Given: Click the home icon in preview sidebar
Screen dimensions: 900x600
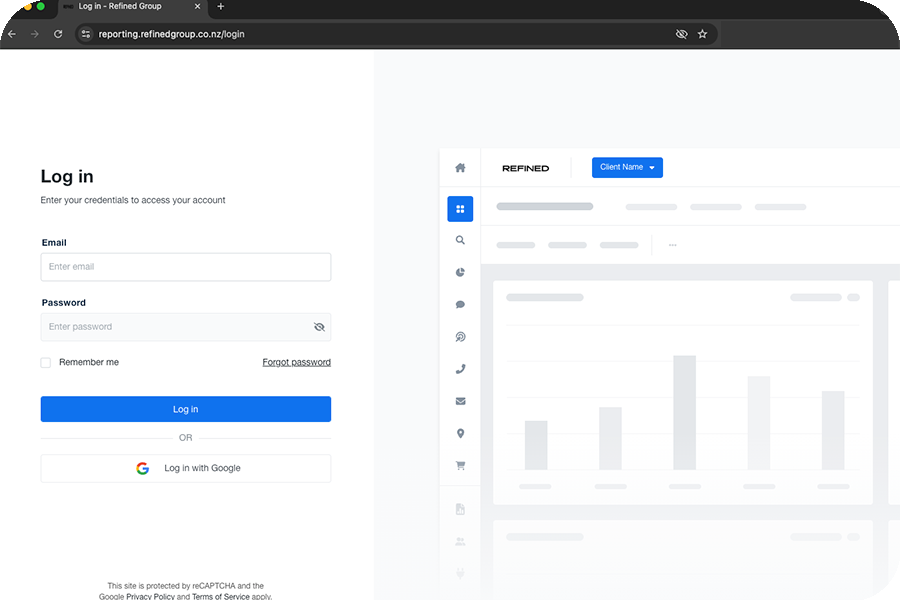Looking at the screenshot, I should pyautogui.click(x=460, y=168).
